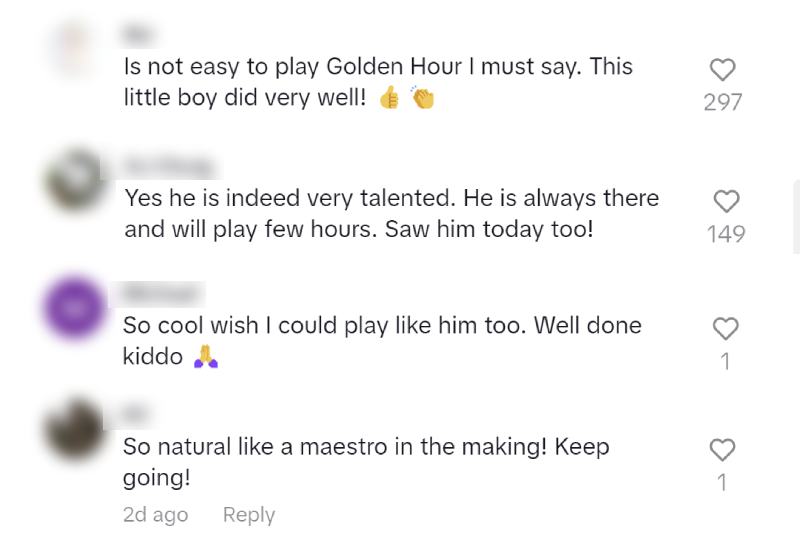Open the avatar of the "Golden Hour" commenter
The height and width of the screenshot is (538, 800).
click(74, 52)
